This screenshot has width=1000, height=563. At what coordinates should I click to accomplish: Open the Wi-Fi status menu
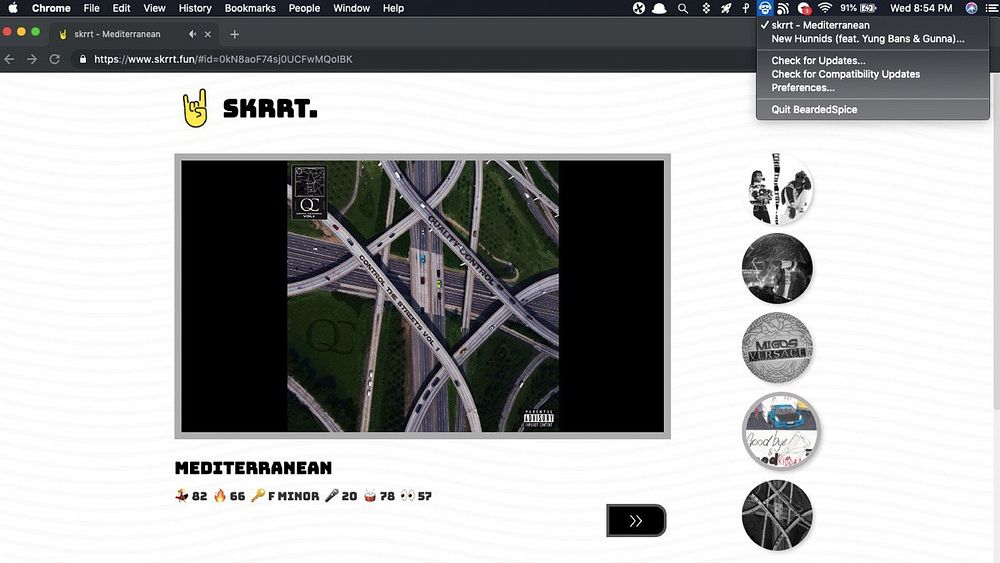point(825,8)
